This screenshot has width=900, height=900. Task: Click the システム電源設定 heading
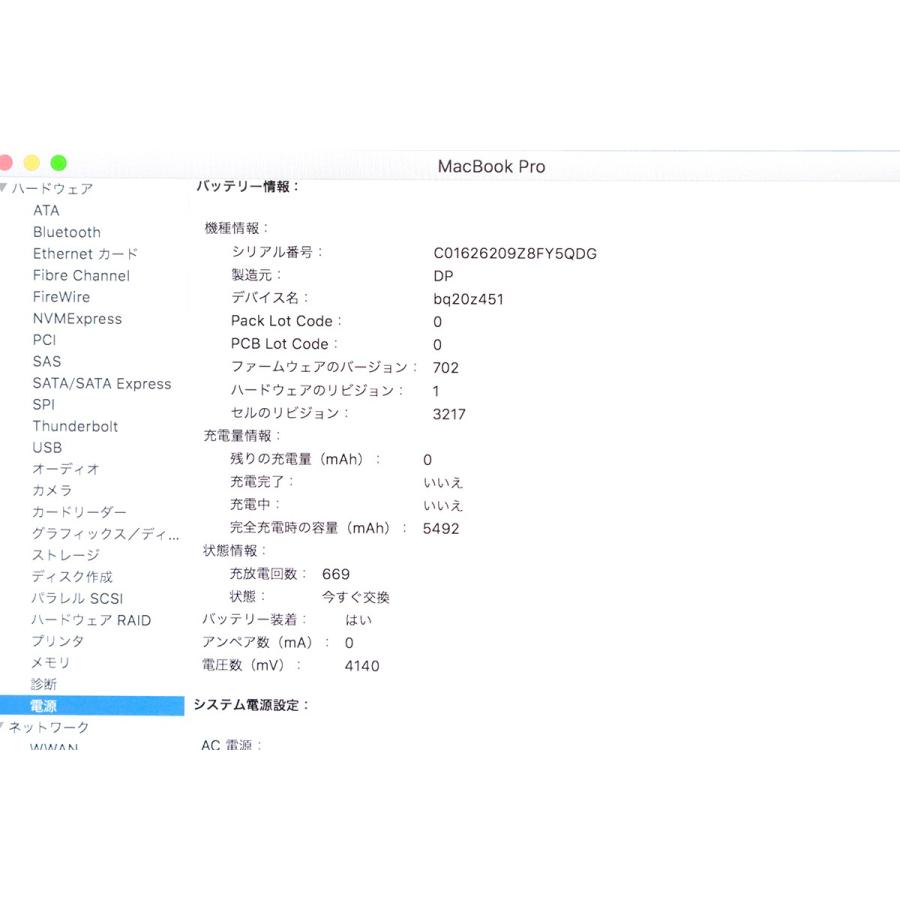pos(251,705)
